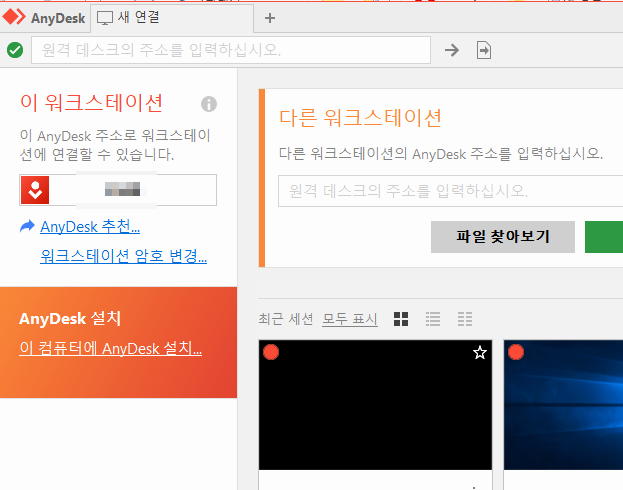Focus the top remote desk address bar
Image resolution: width=623 pixels, height=490 pixels.
(231, 50)
